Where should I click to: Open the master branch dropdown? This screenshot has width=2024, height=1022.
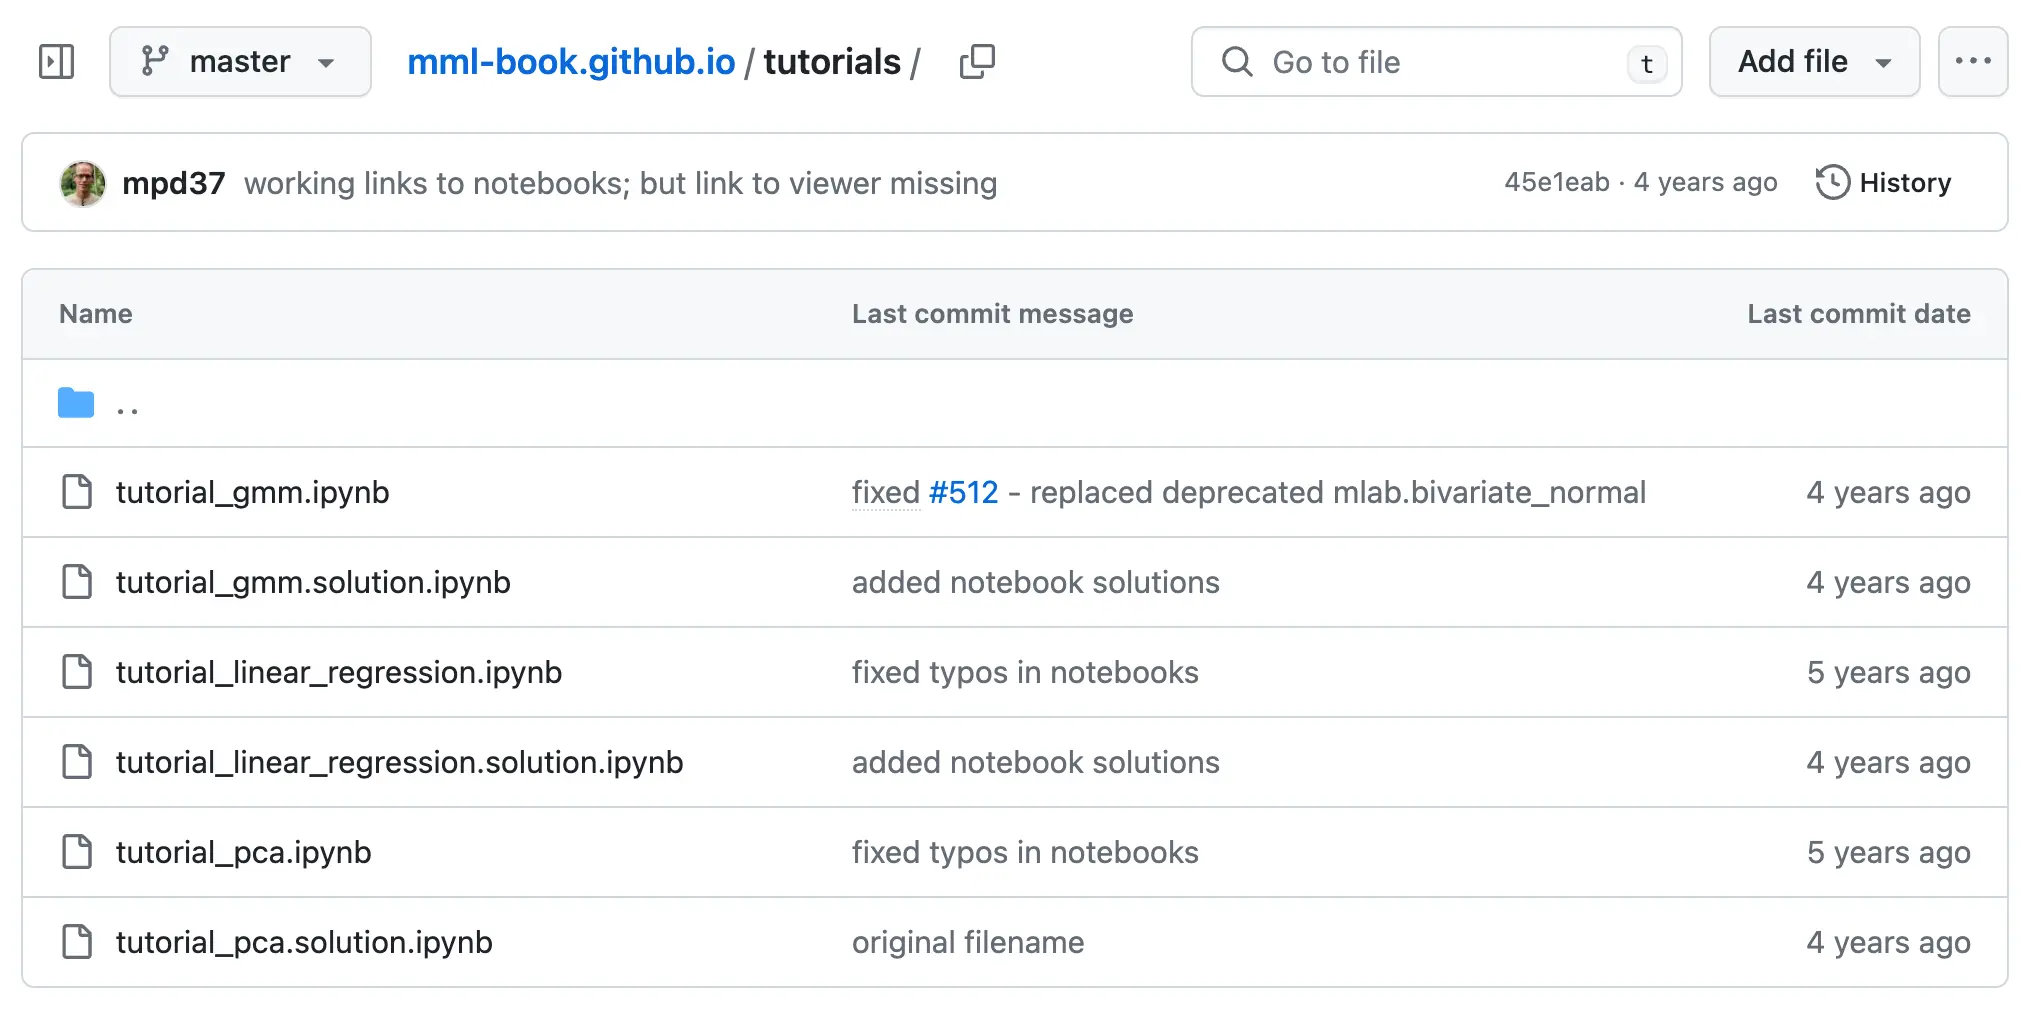pyautogui.click(x=240, y=62)
